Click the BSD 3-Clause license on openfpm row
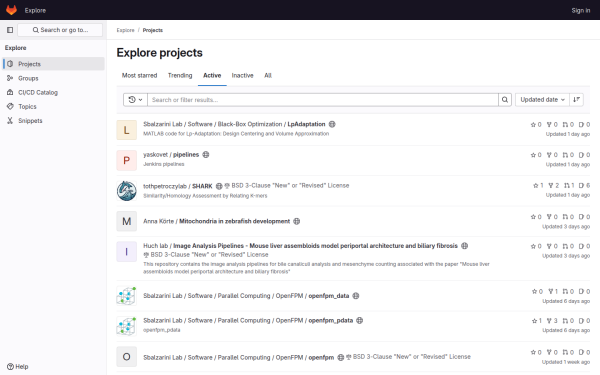 tap(408, 357)
